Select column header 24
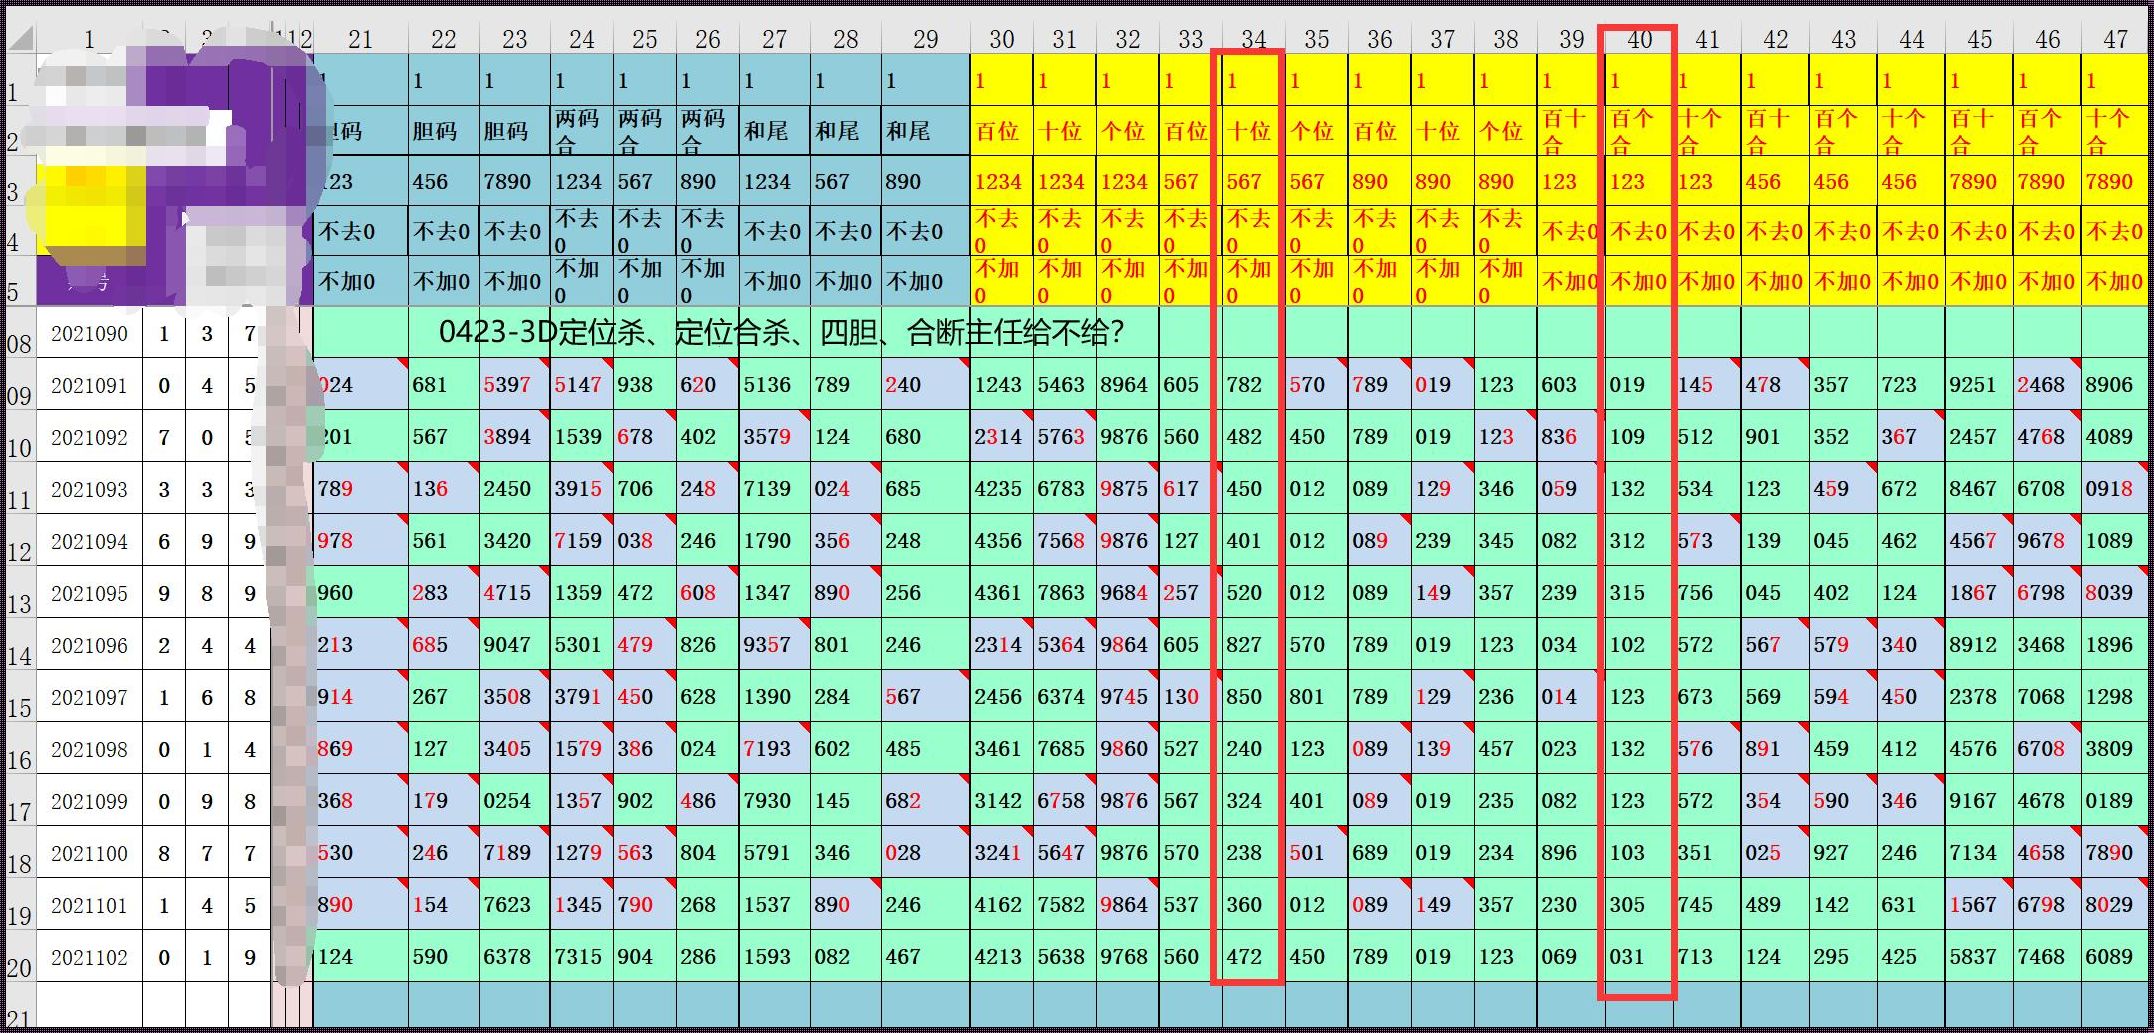Viewport: 2154px width, 1033px height. 581,39
